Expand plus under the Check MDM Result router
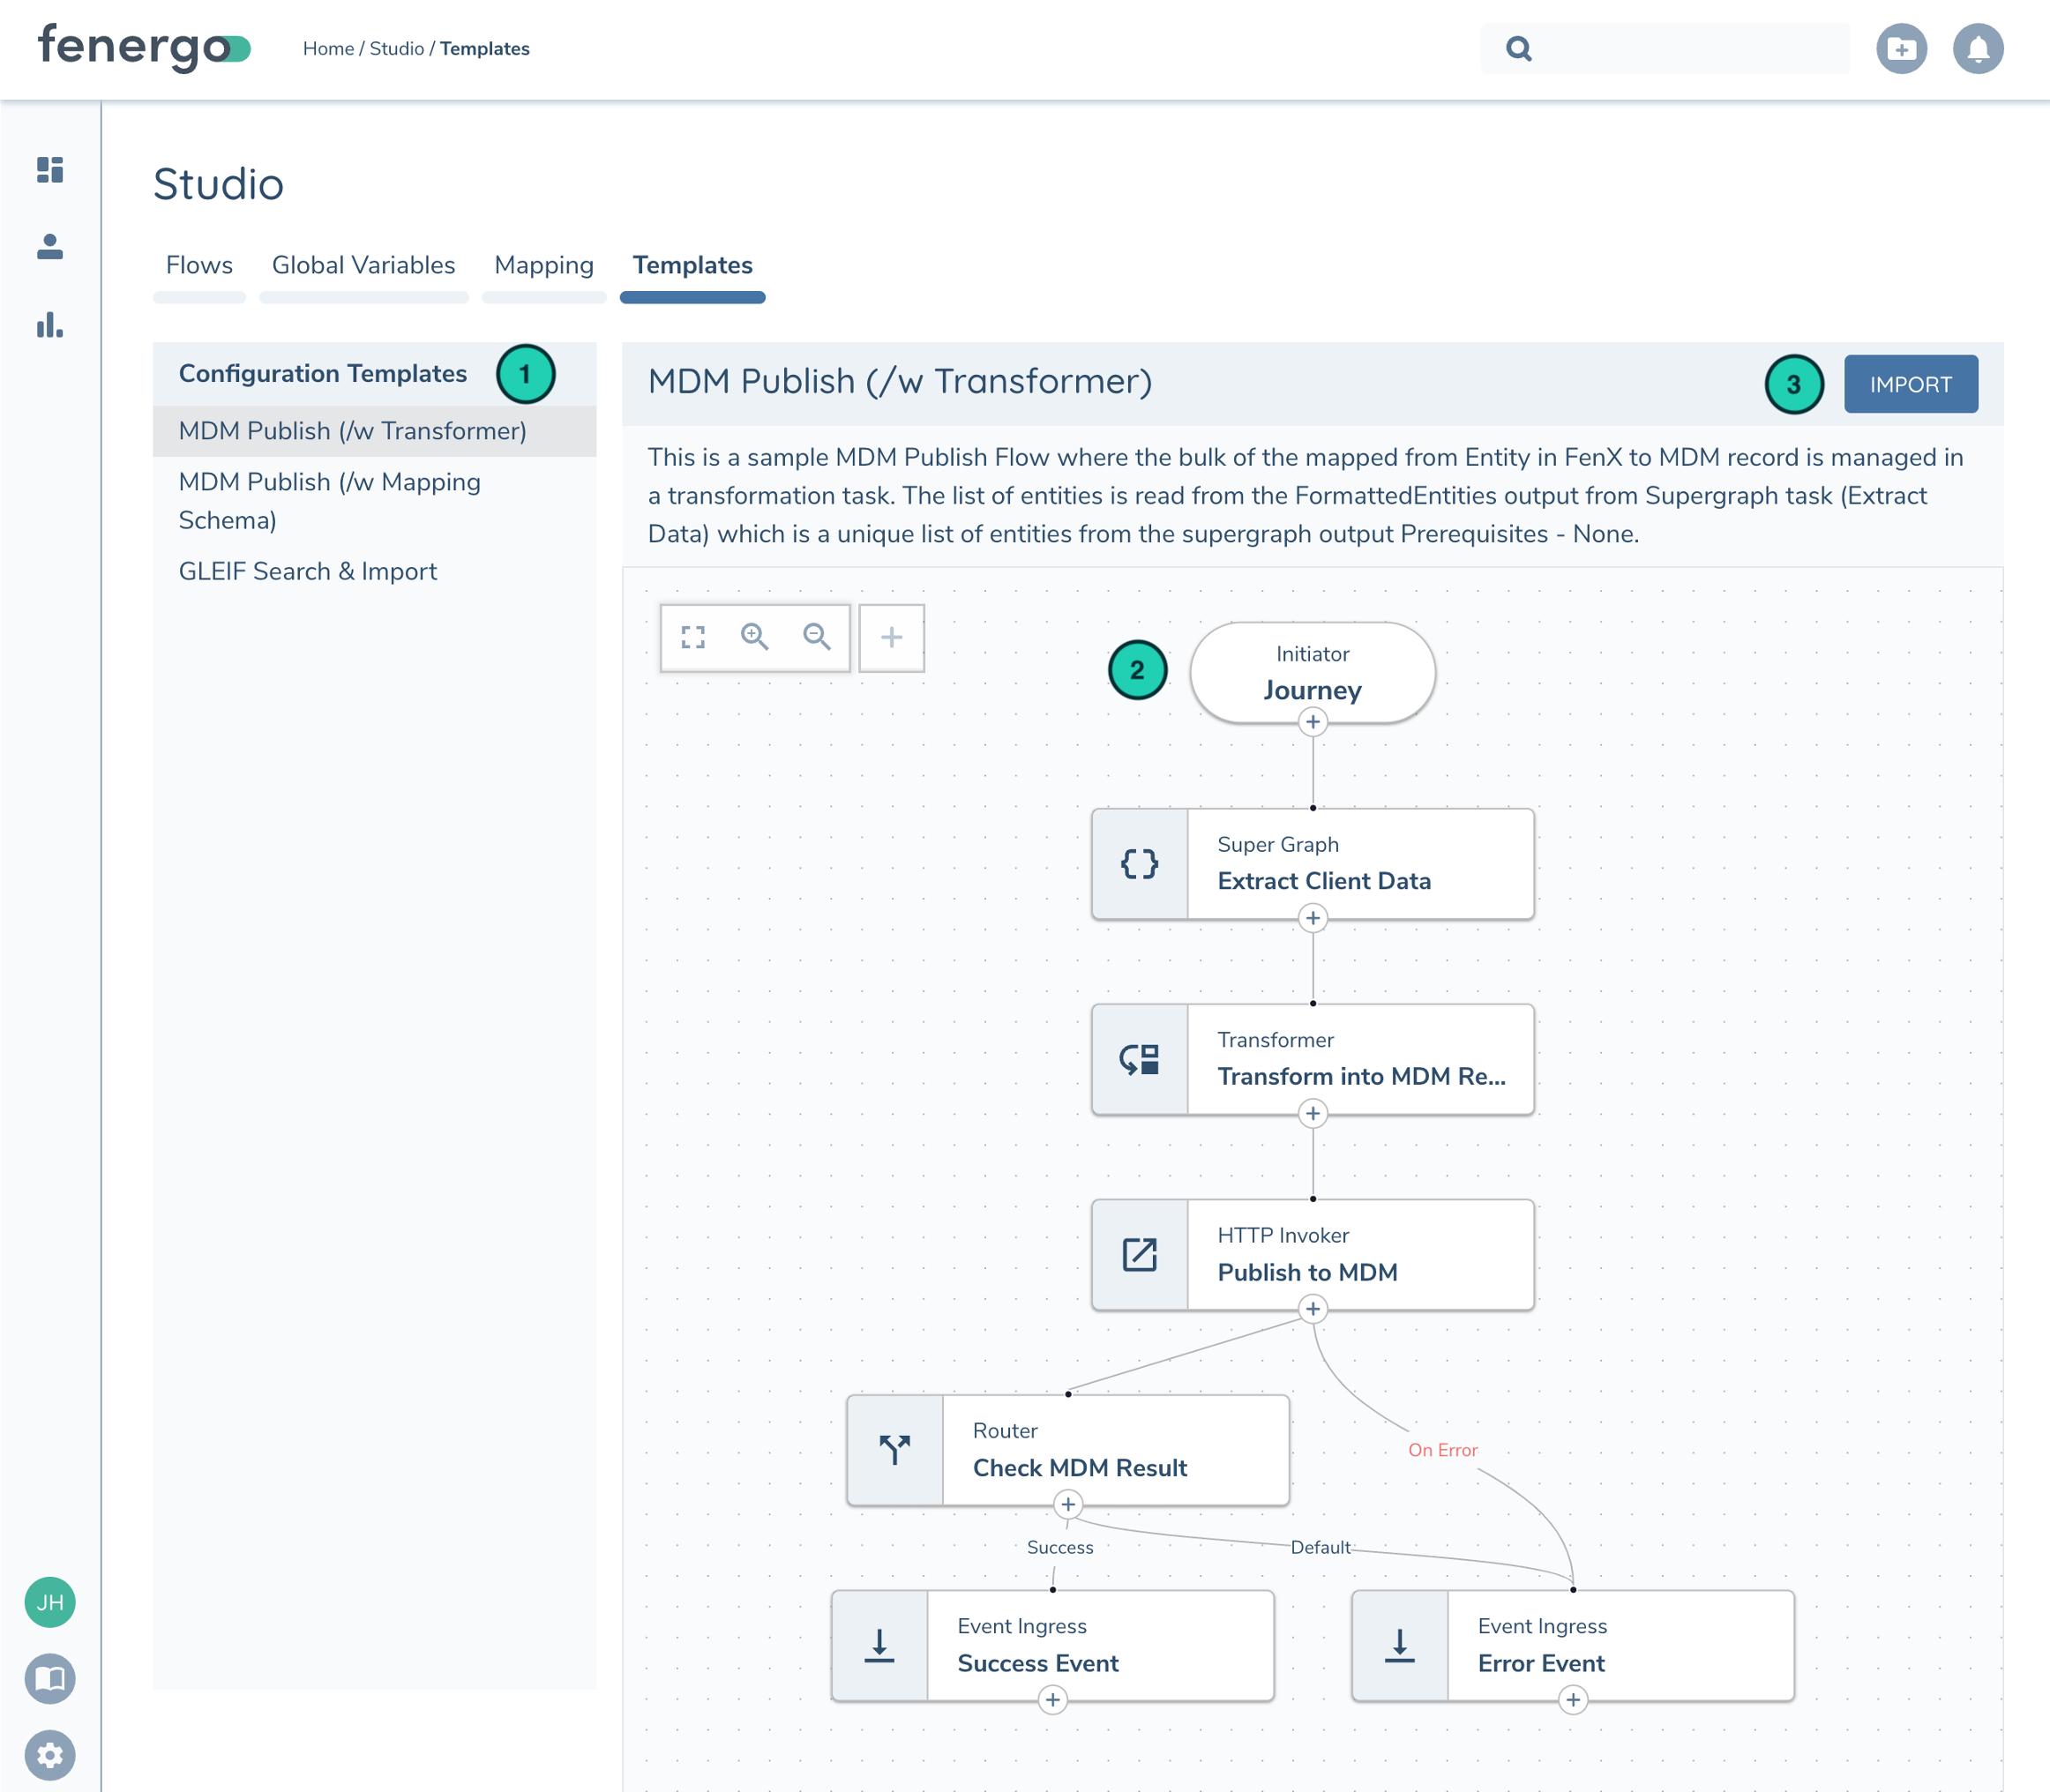This screenshot has width=2050, height=1792. (x=1068, y=1504)
